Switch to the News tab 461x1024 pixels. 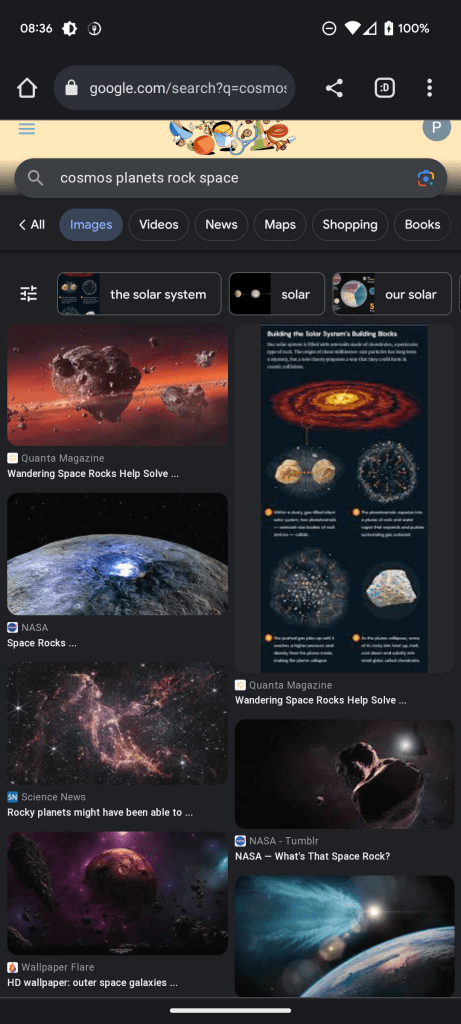pyautogui.click(x=221, y=225)
